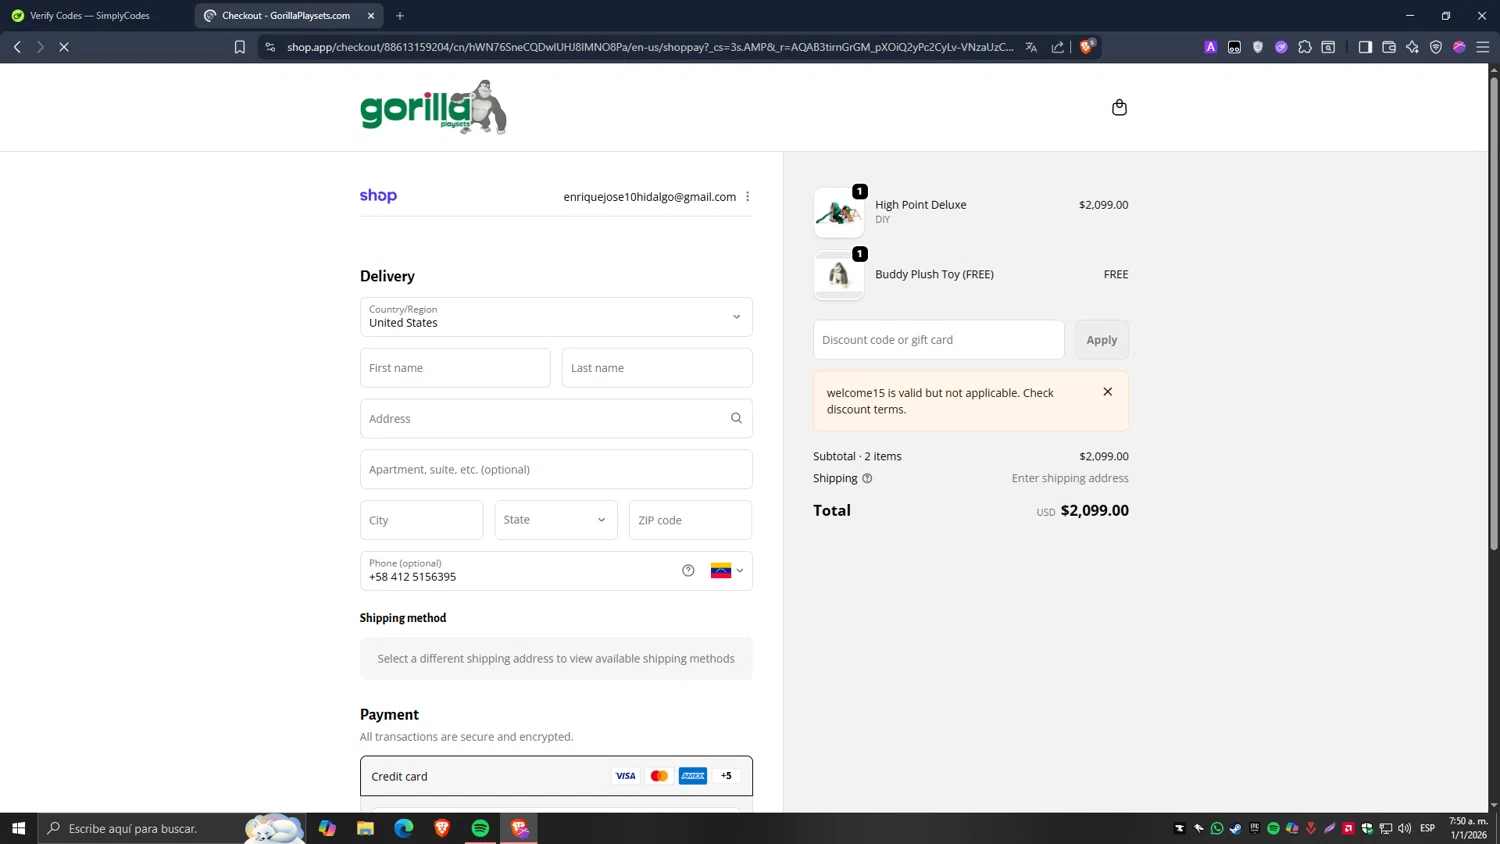View site information icon in address bar
Screen dimensions: 1500x844
click(x=270, y=47)
